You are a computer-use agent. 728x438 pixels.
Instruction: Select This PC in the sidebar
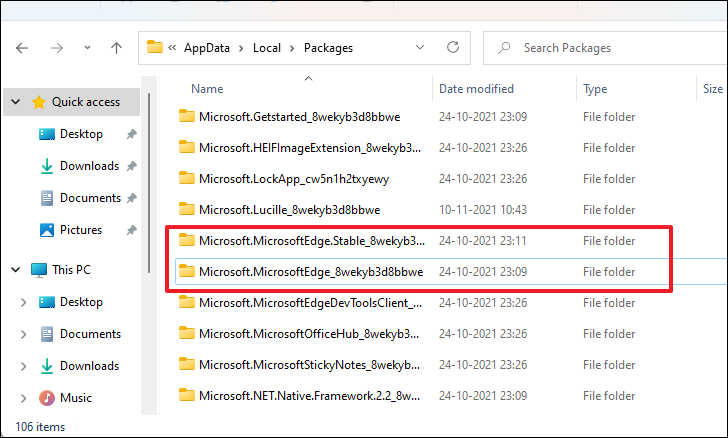coord(72,270)
